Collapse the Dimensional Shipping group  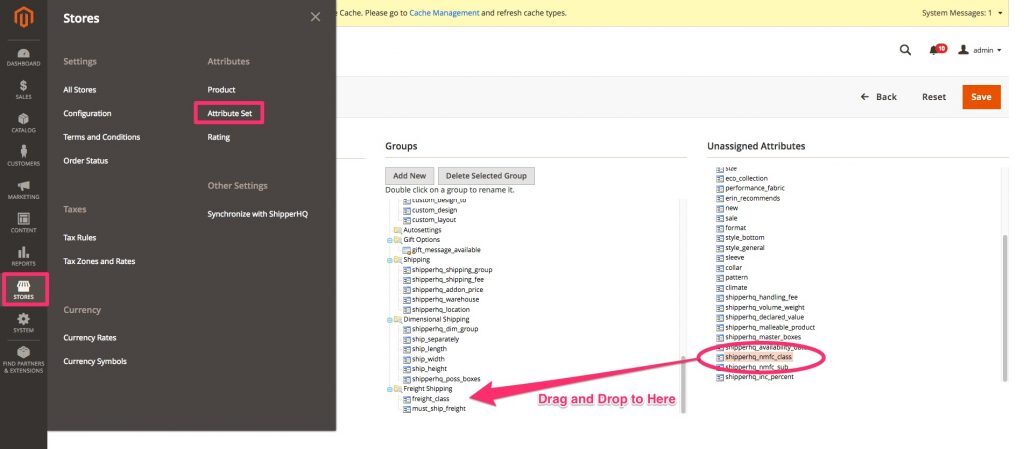coord(390,319)
